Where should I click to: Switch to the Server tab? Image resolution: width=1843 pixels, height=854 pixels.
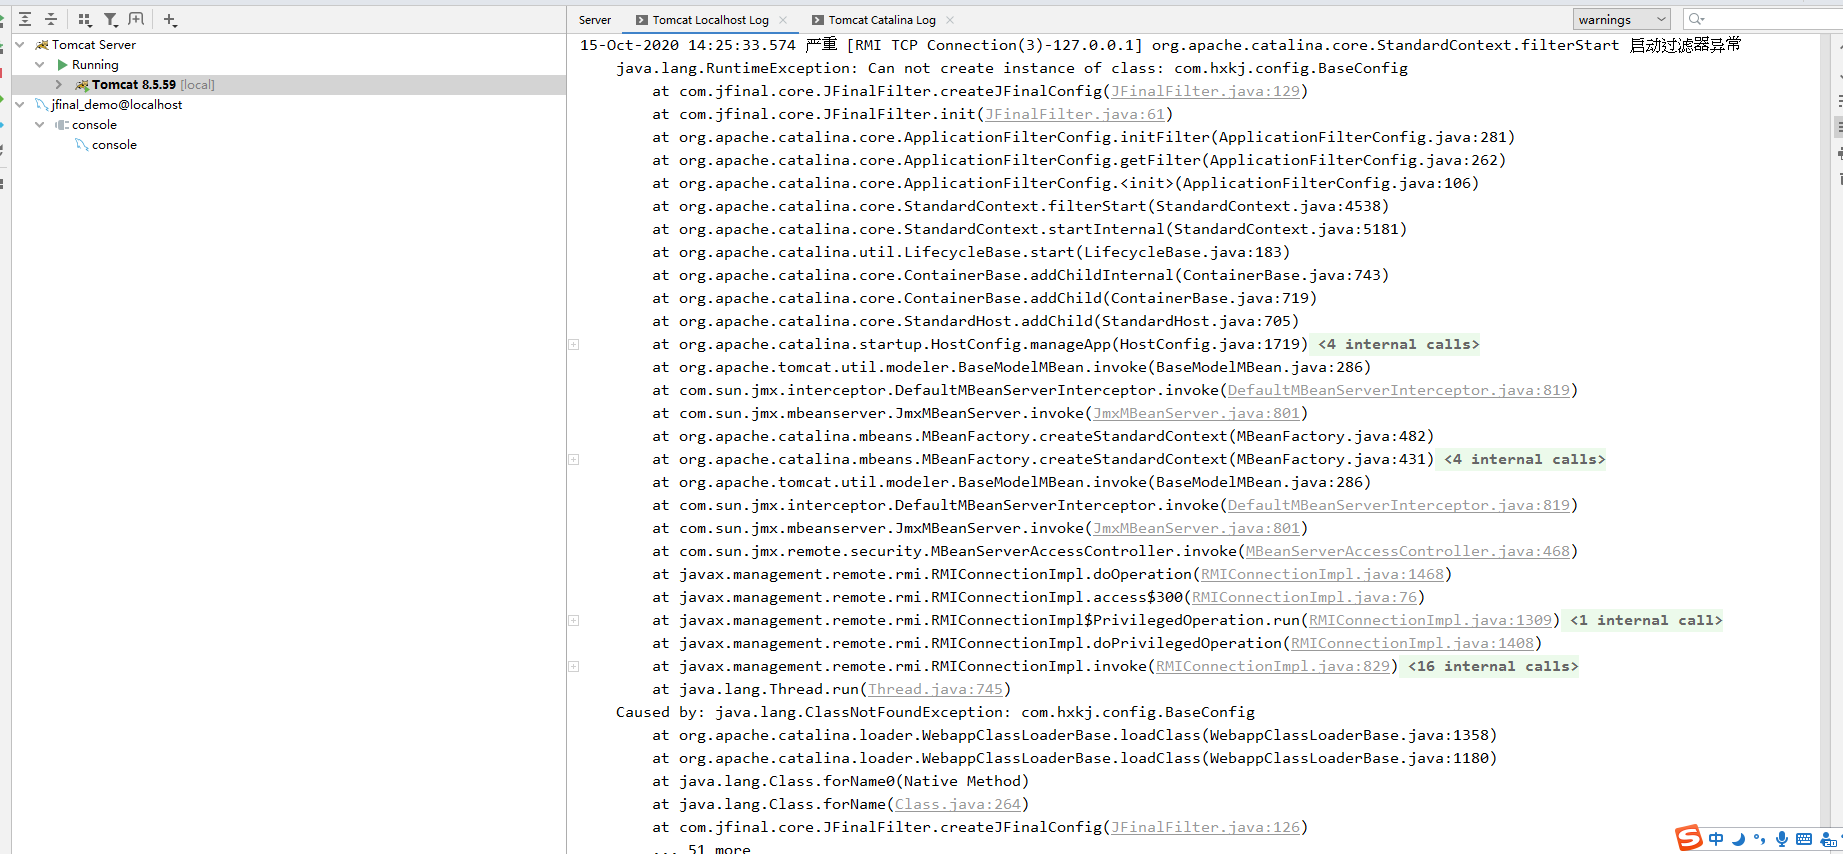click(595, 20)
